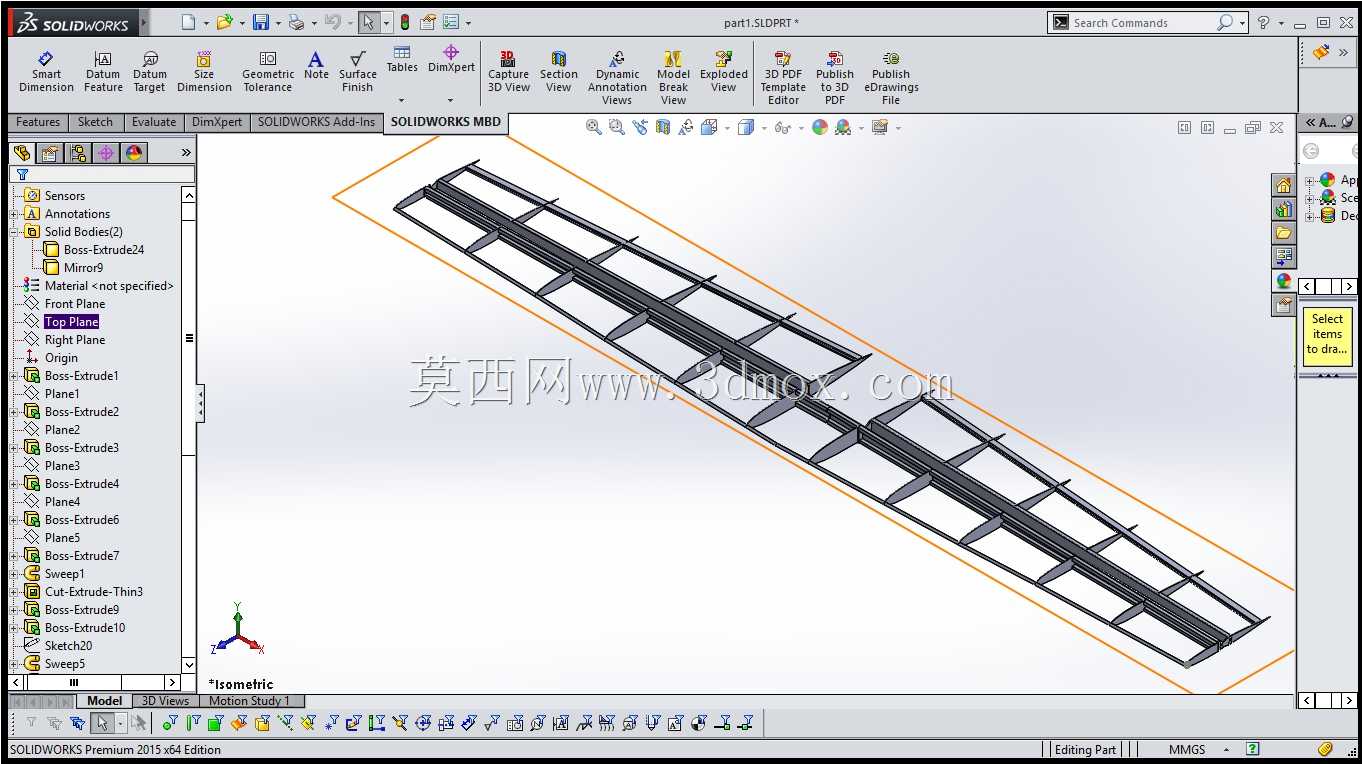Image resolution: width=1362 pixels, height=764 pixels.
Task: Click Zoom to Area in the view toolbar
Action: tap(617, 127)
